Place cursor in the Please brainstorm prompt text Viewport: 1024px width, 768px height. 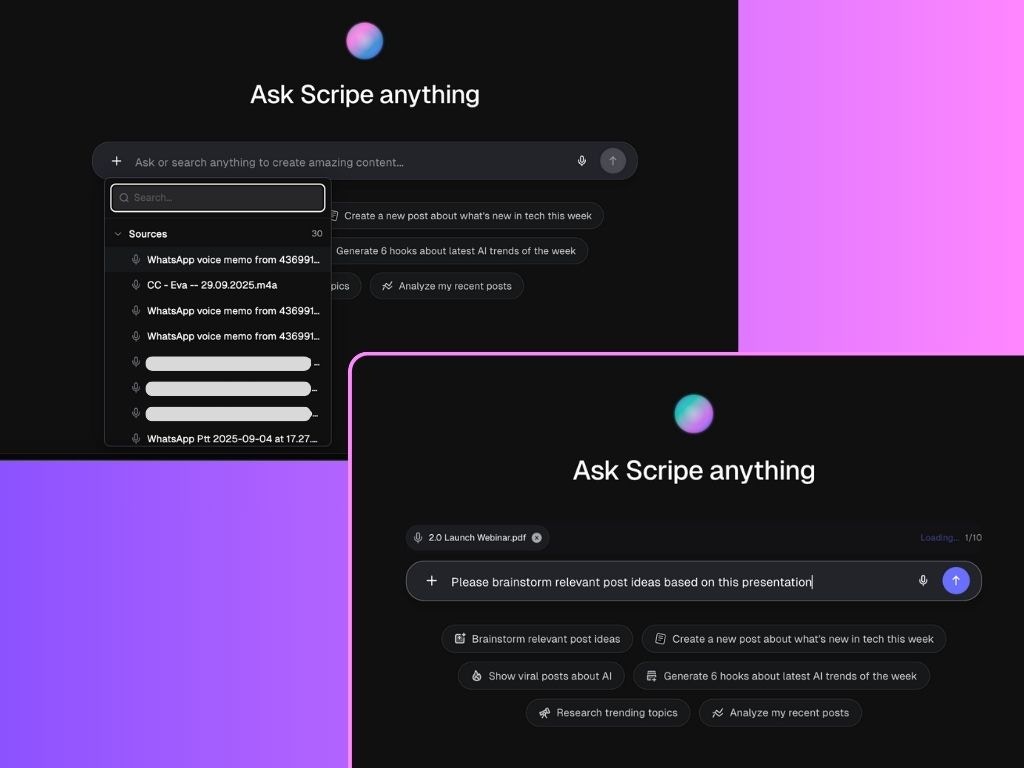coord(630,580)
